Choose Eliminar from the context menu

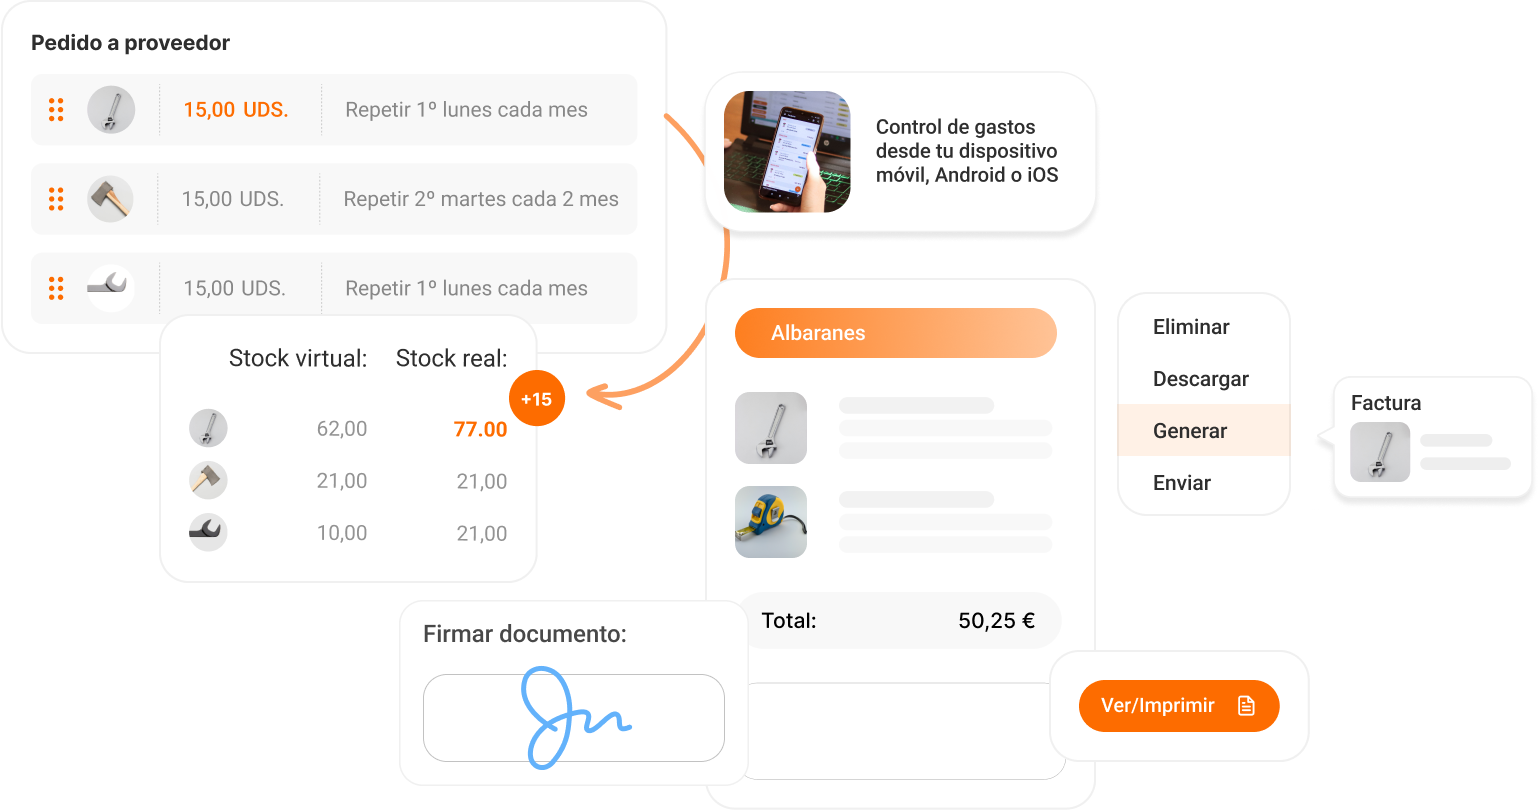click(1191, 327)
